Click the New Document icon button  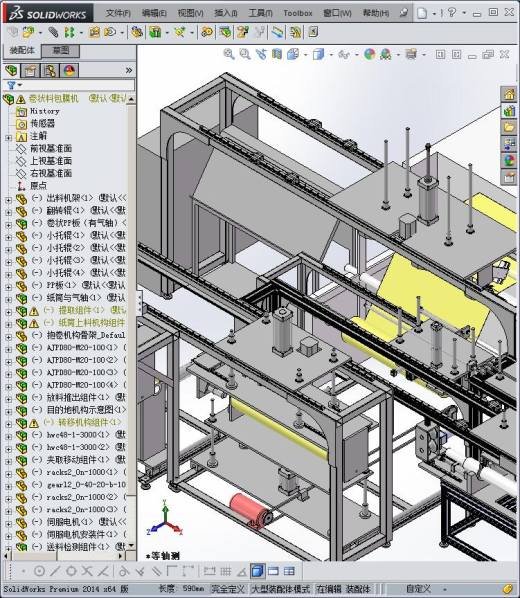coord(422,13)
